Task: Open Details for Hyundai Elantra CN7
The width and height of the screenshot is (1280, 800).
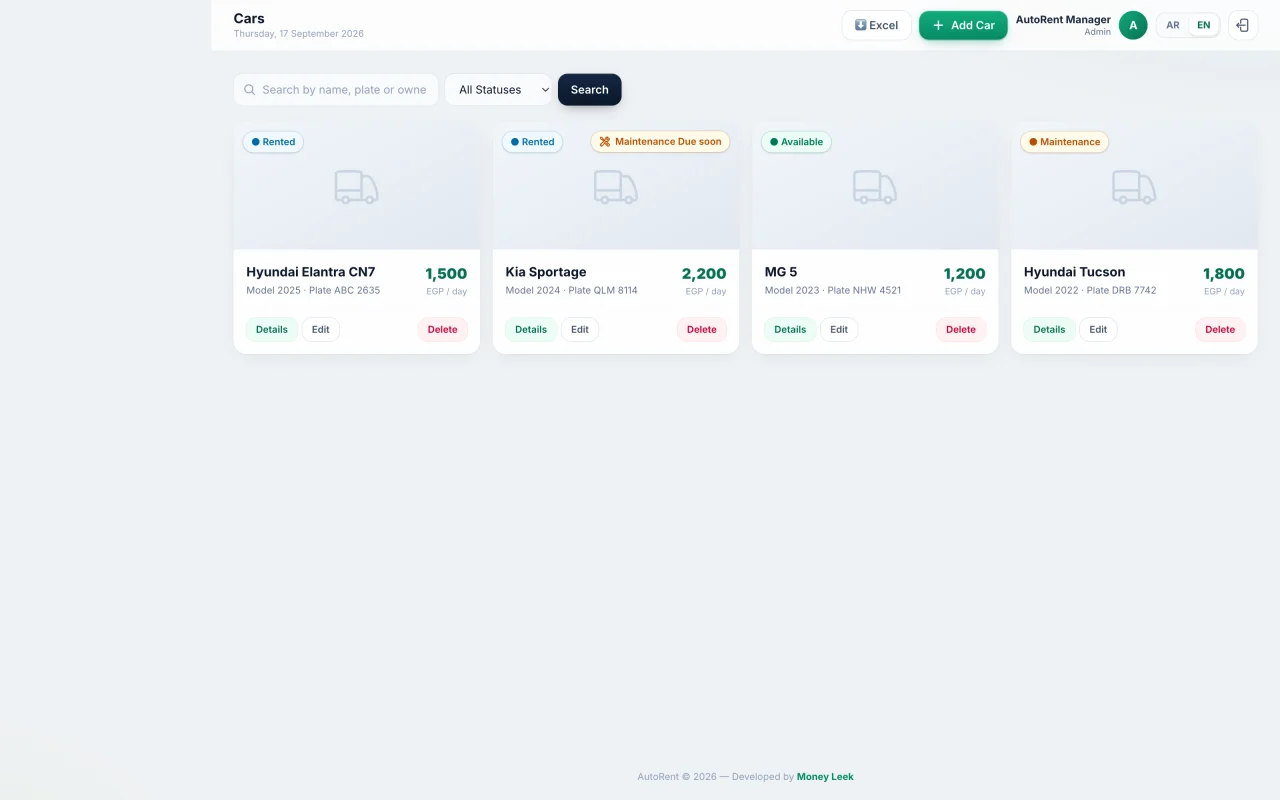Action: coord(272,330)
